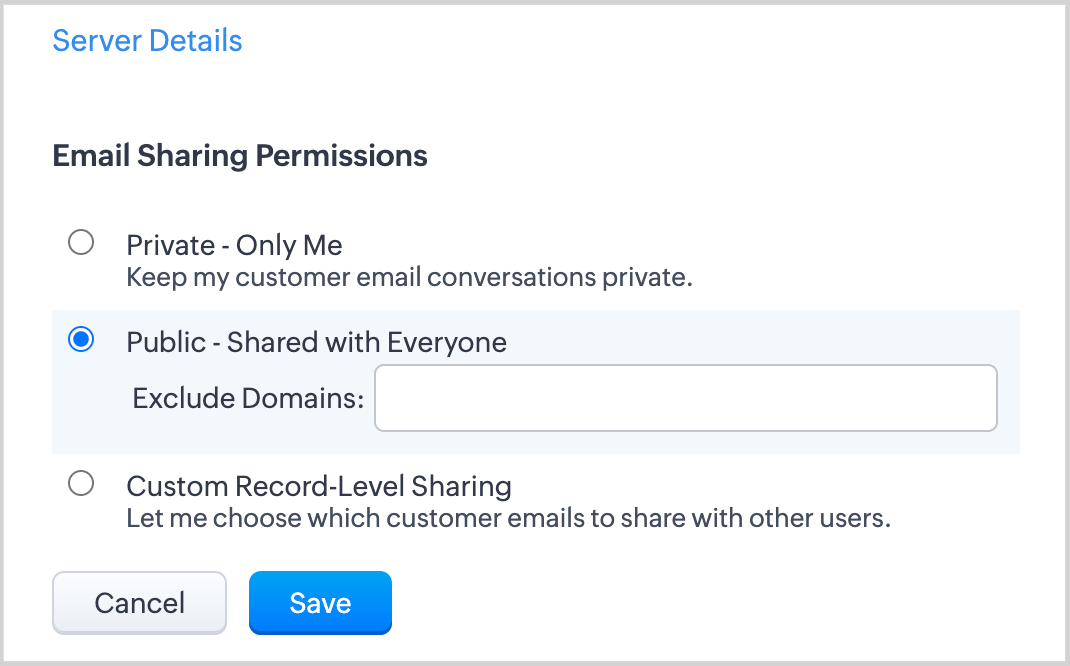Click the word 'Everyone' in the Public option
Viewport: 1070px width, 666px height.
point(447,342)
